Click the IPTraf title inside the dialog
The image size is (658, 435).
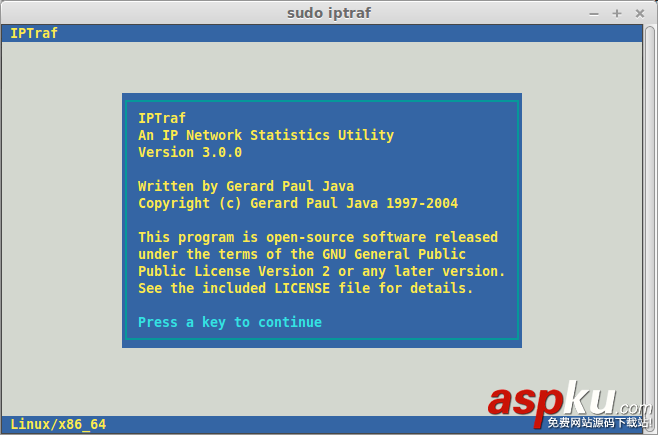point(162,118)
